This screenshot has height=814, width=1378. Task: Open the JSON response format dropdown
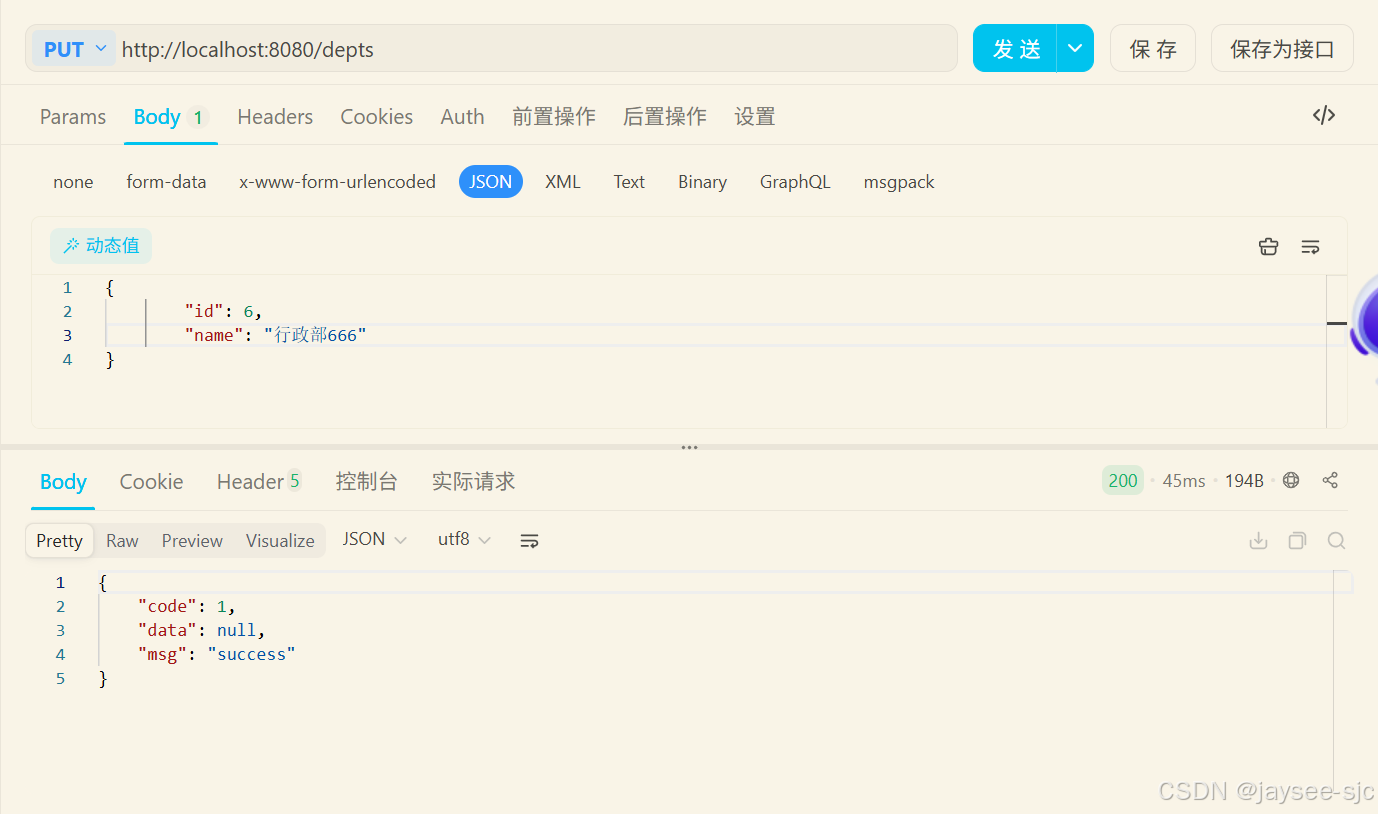tap(374, 539)
